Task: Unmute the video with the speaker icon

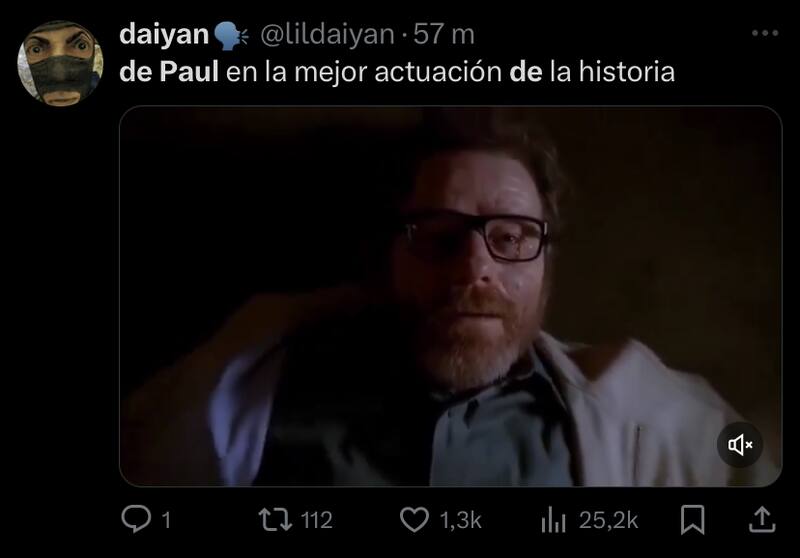Action: [x=740, y=445]
